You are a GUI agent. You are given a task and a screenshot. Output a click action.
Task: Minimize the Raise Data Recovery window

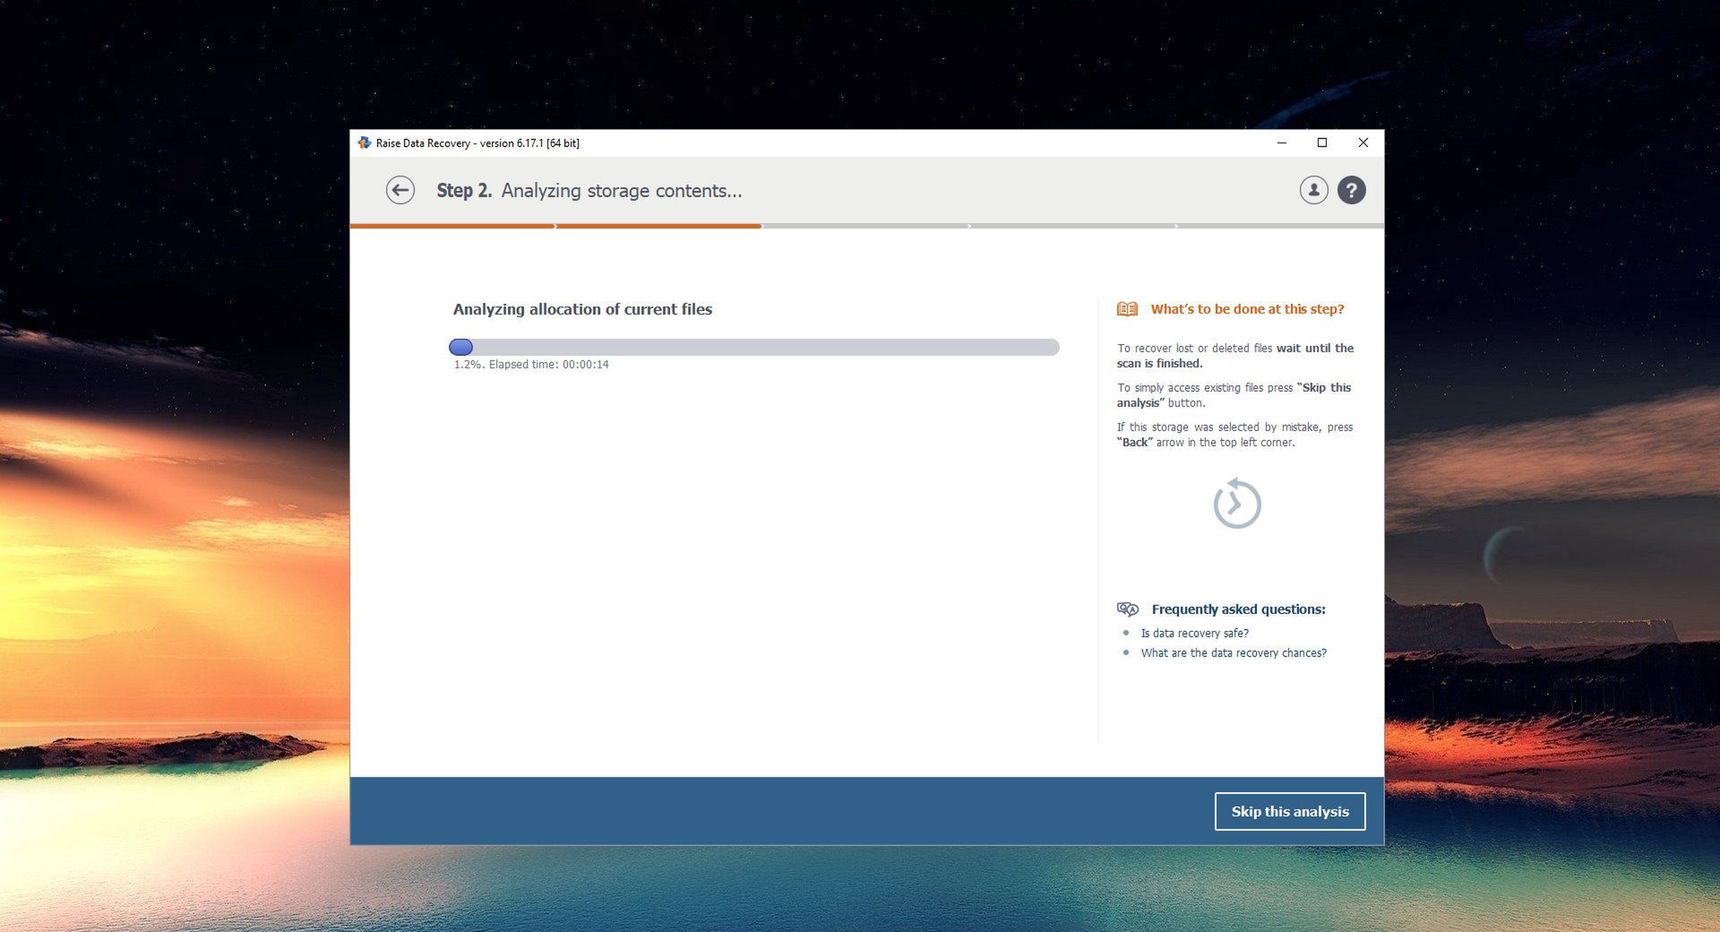pos(1281,143)
